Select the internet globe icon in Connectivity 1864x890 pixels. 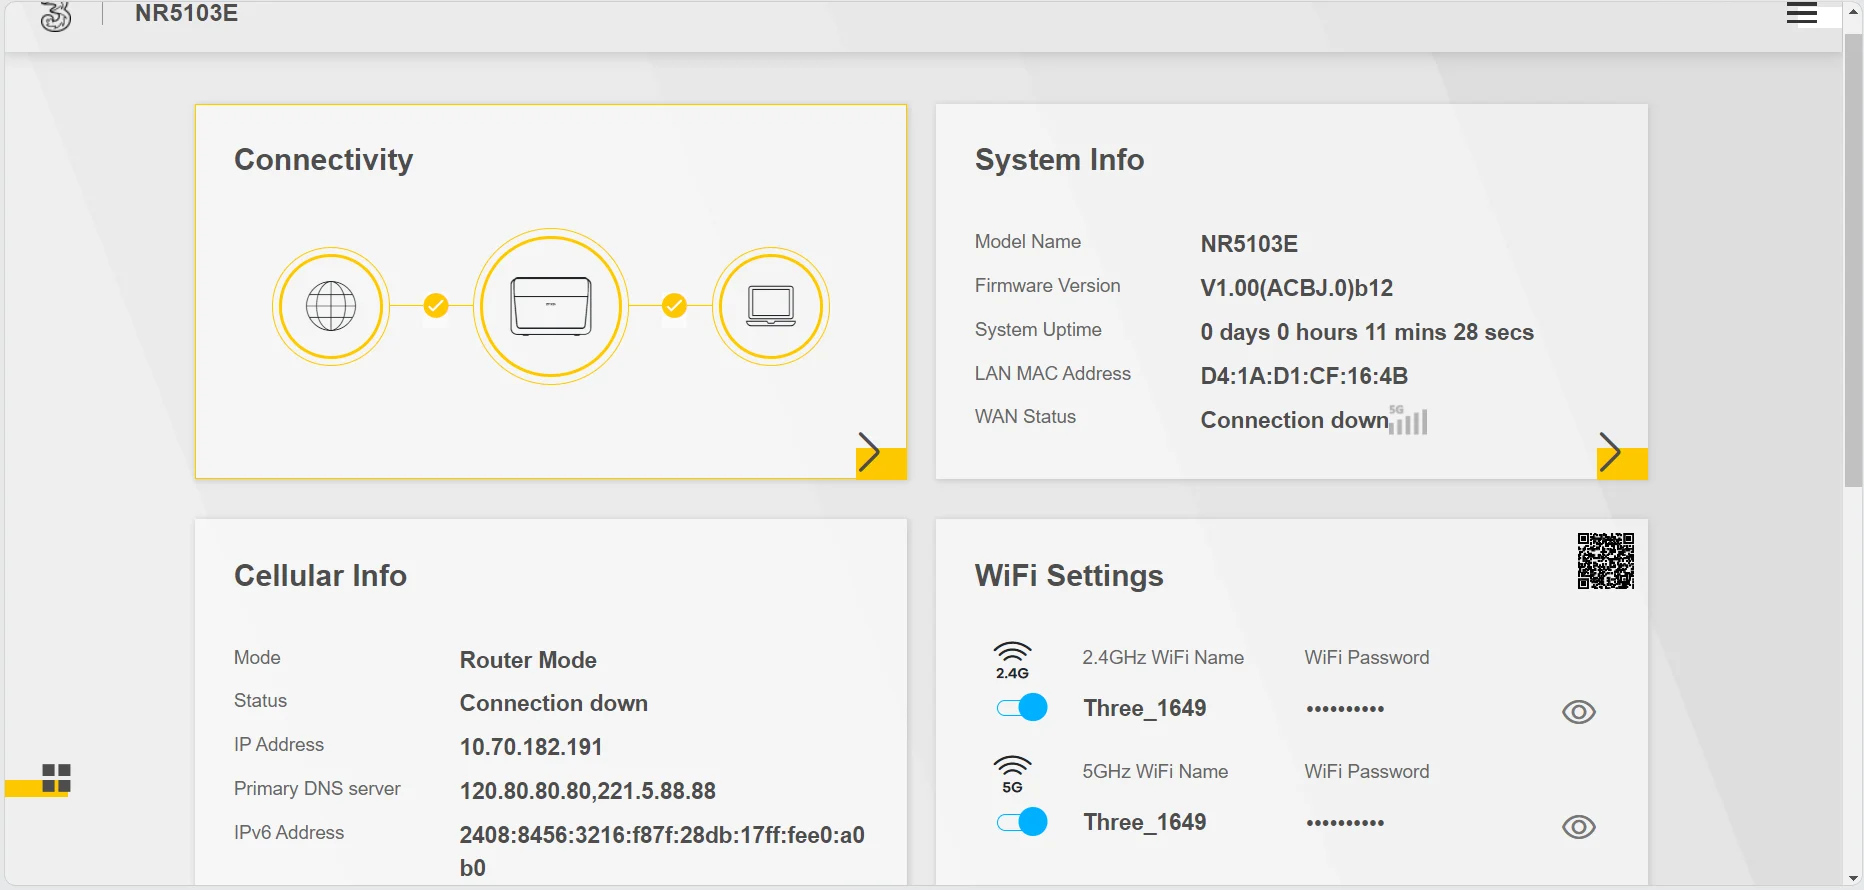[x=331, y=306]
